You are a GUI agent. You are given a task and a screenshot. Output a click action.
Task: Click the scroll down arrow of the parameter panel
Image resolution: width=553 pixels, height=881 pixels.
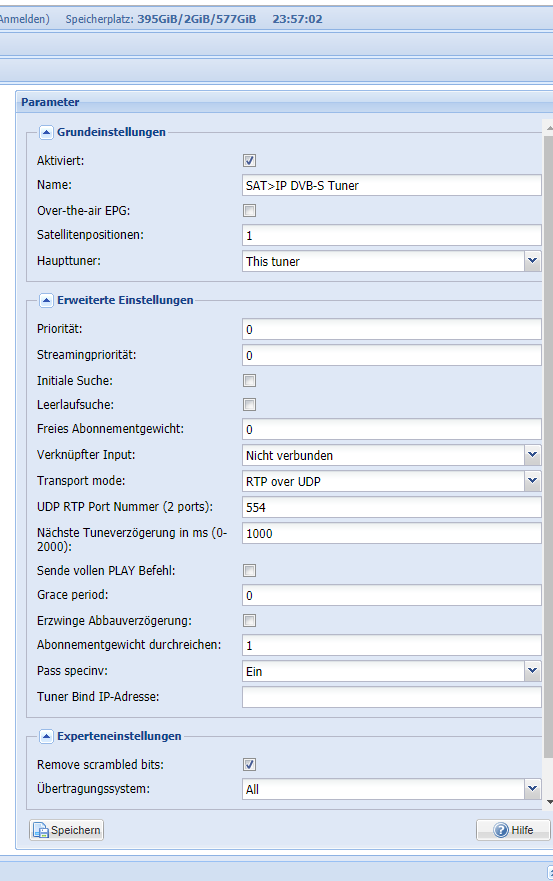tap(549, 802)
